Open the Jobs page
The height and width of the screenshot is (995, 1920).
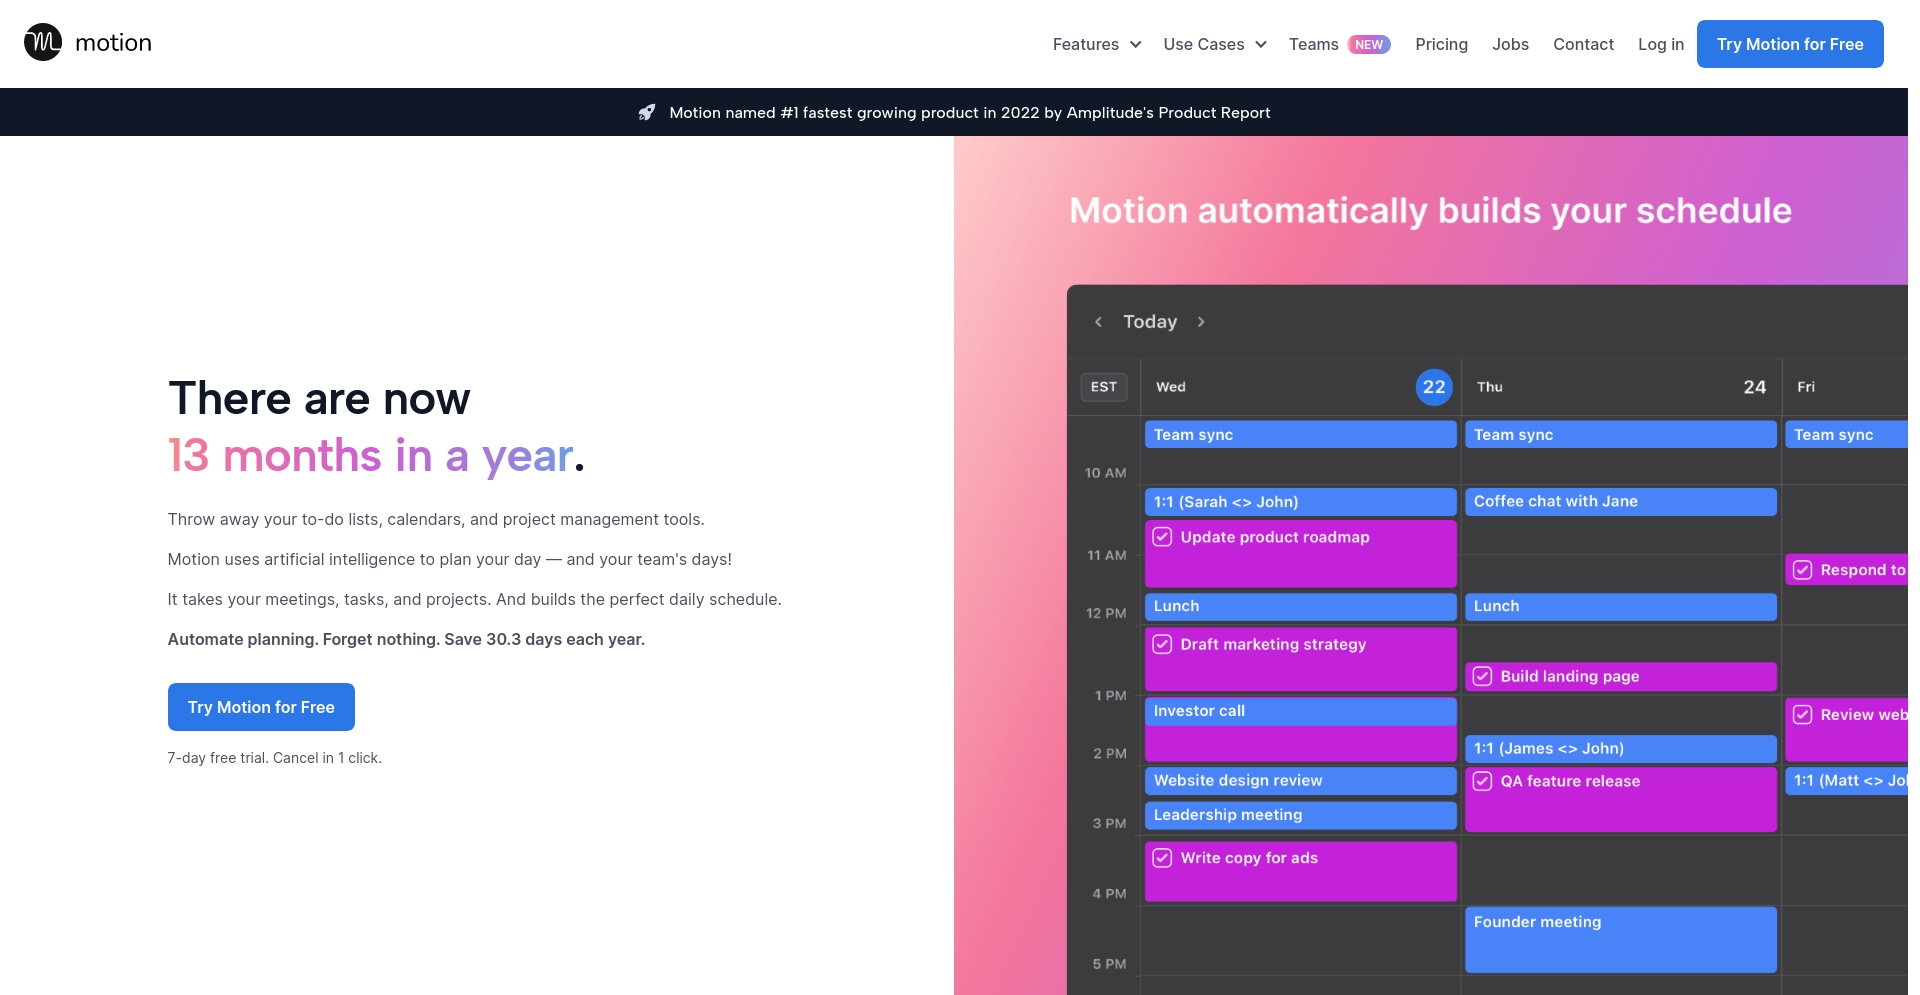pos(1510,44)
